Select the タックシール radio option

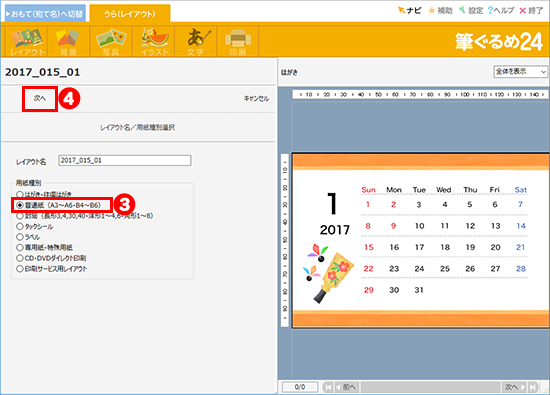[x=35, y=227]
